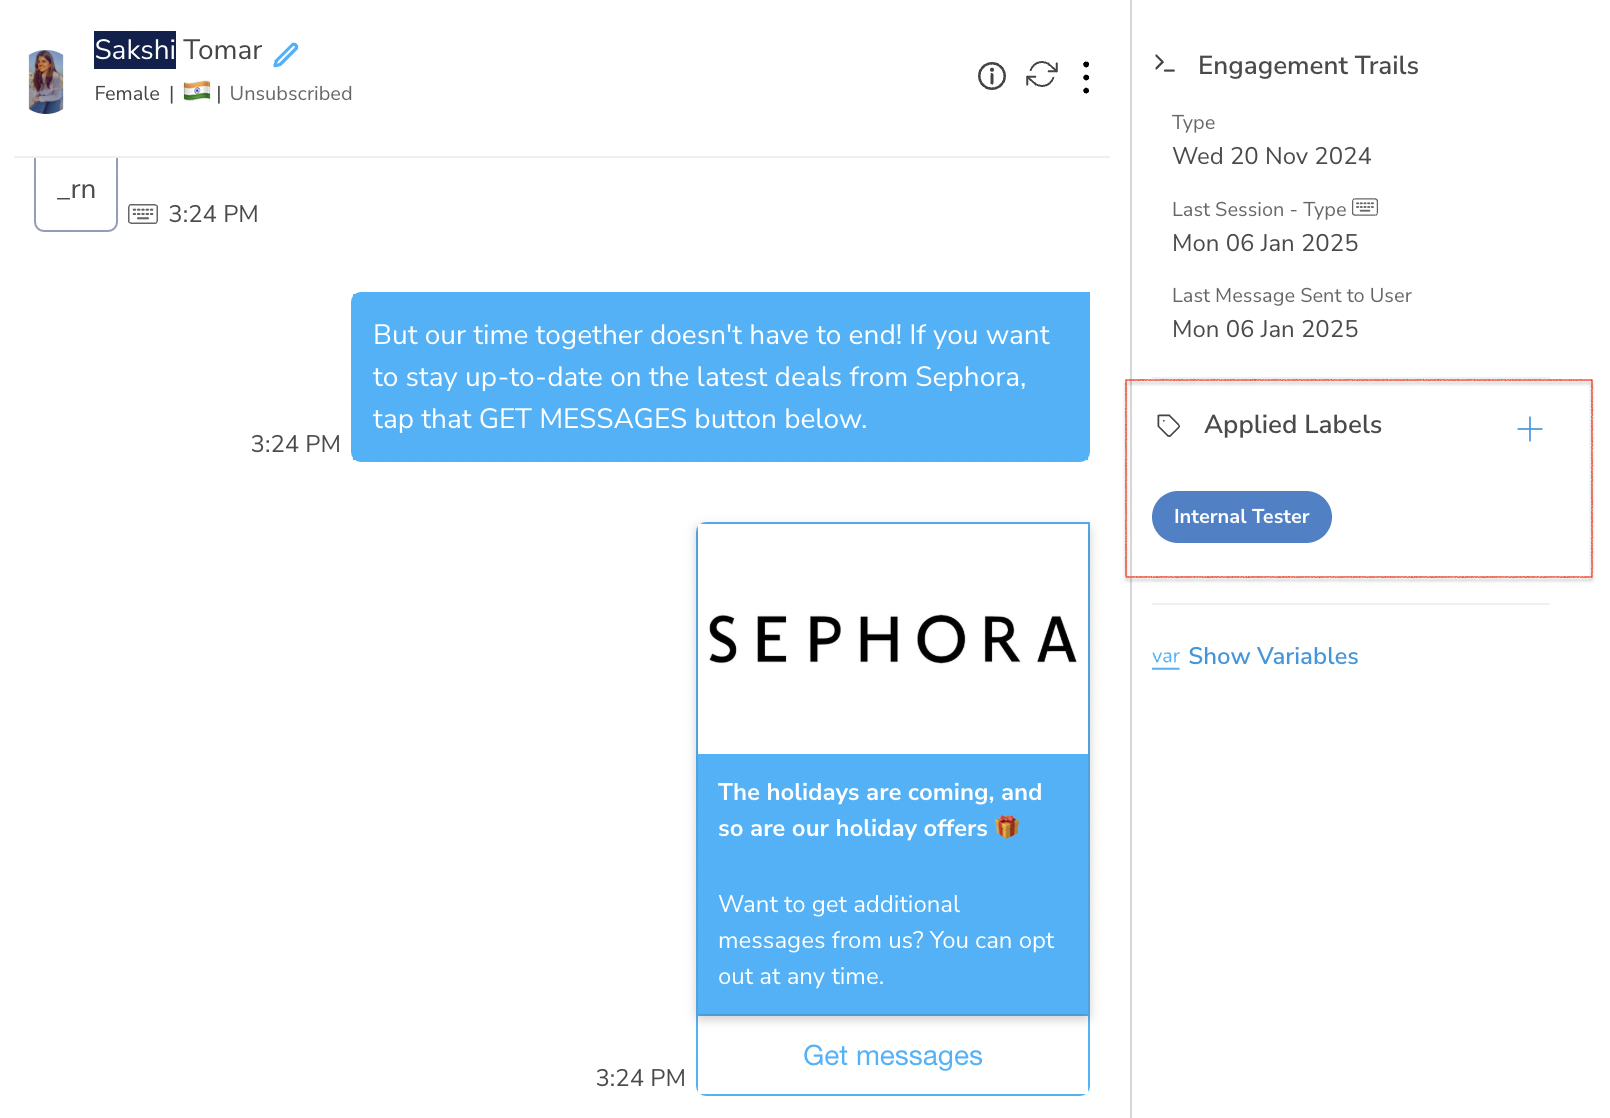The width and height of the screenshot is (1610, 1118).
Task: Click the Unsubscribed status text
Action: tap(291, 93)
